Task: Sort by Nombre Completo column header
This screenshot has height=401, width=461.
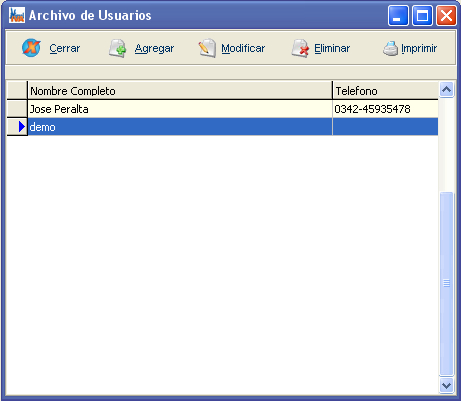Action: coord(180,91)
